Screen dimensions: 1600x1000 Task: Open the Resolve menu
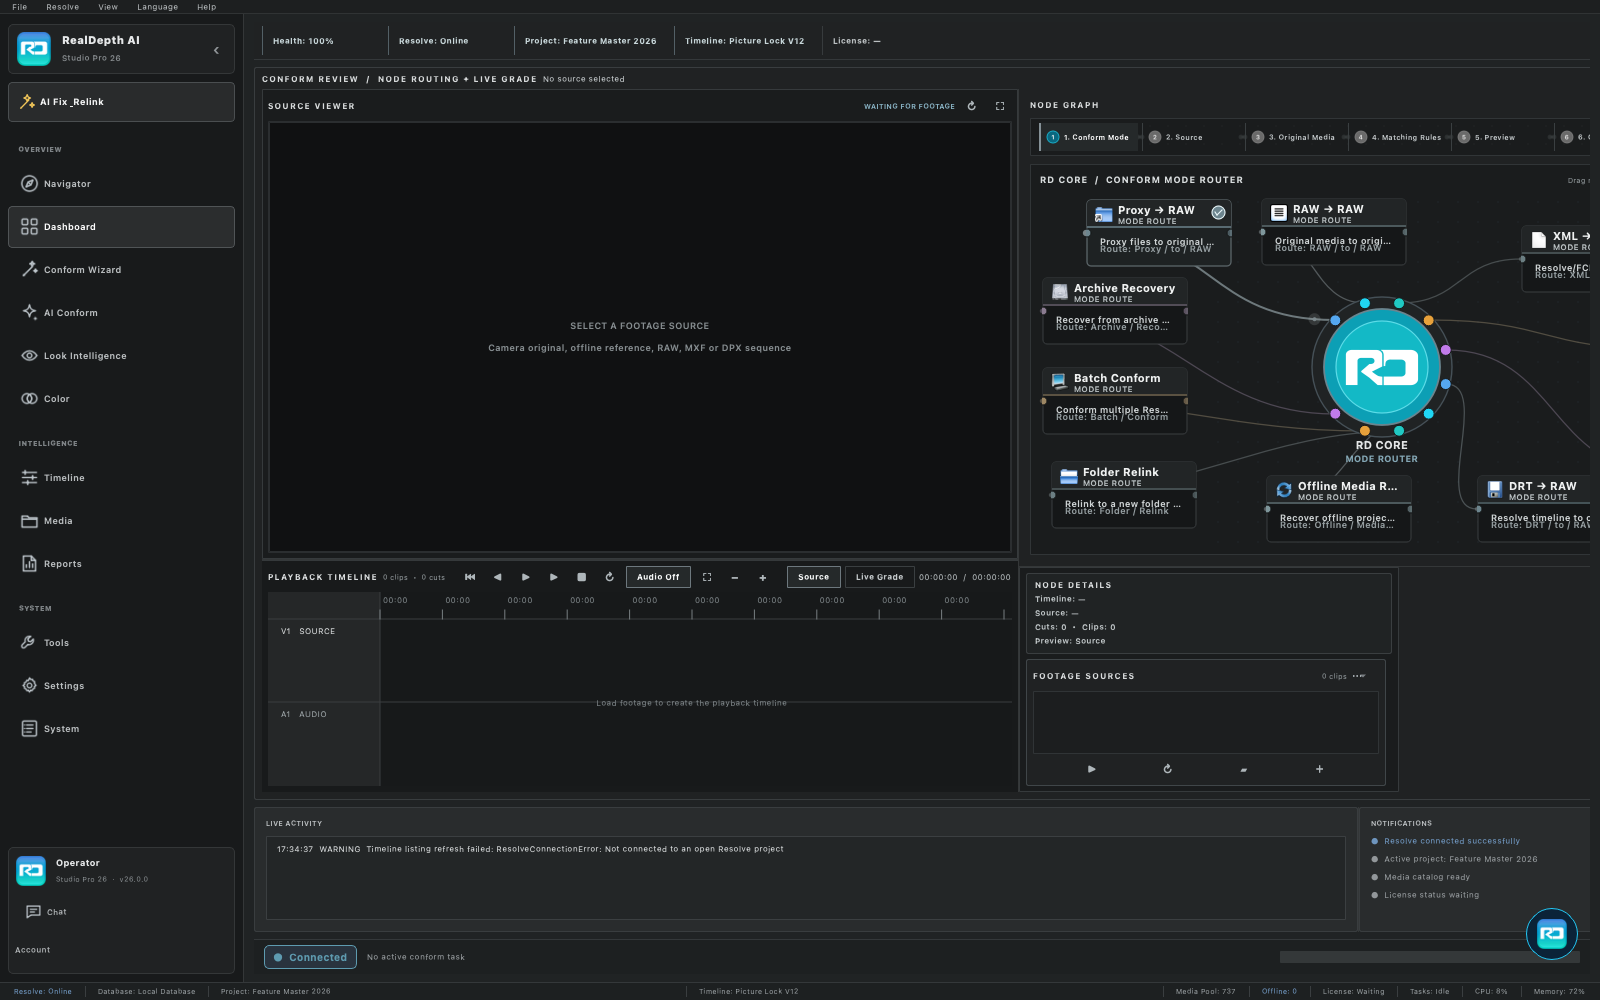click(63, 7)
